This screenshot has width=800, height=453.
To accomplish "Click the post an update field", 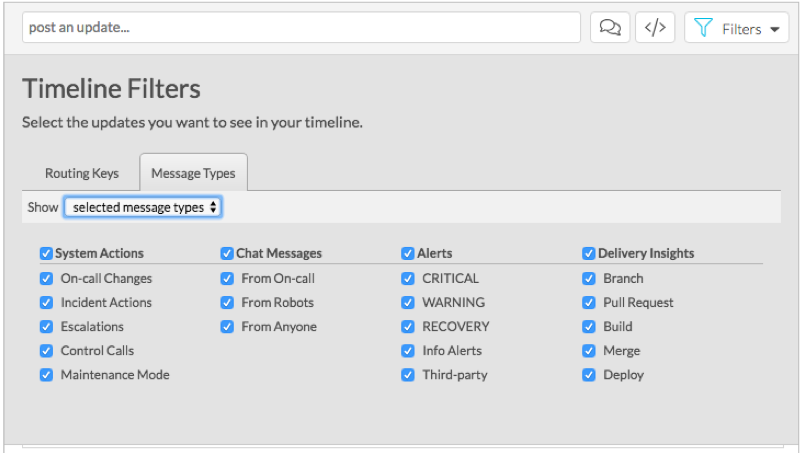I will (300, 28).
